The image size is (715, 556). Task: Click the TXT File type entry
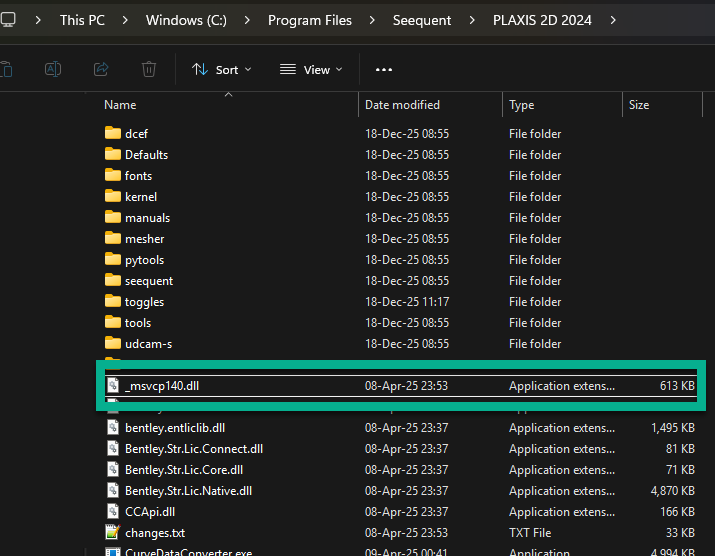[530, 533]
